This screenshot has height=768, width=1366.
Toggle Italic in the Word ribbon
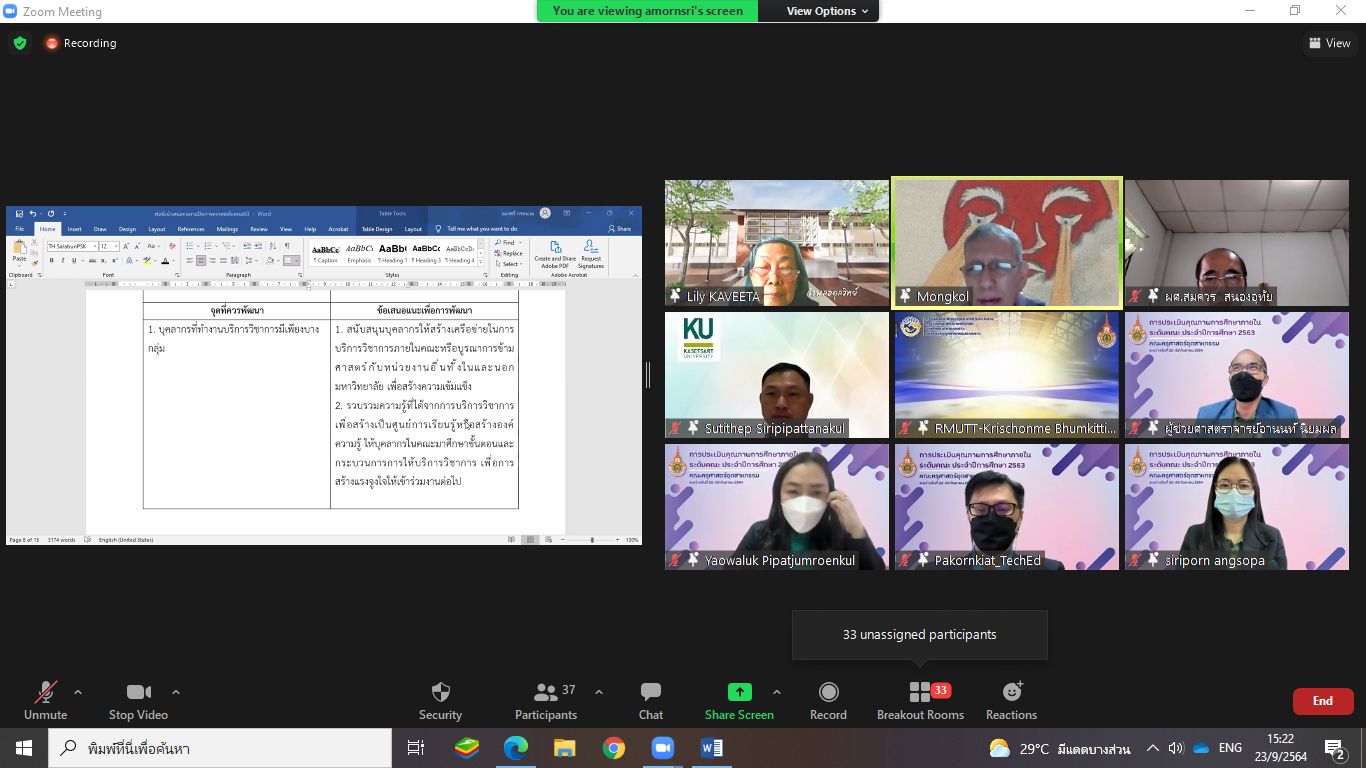tap(63, 261)
